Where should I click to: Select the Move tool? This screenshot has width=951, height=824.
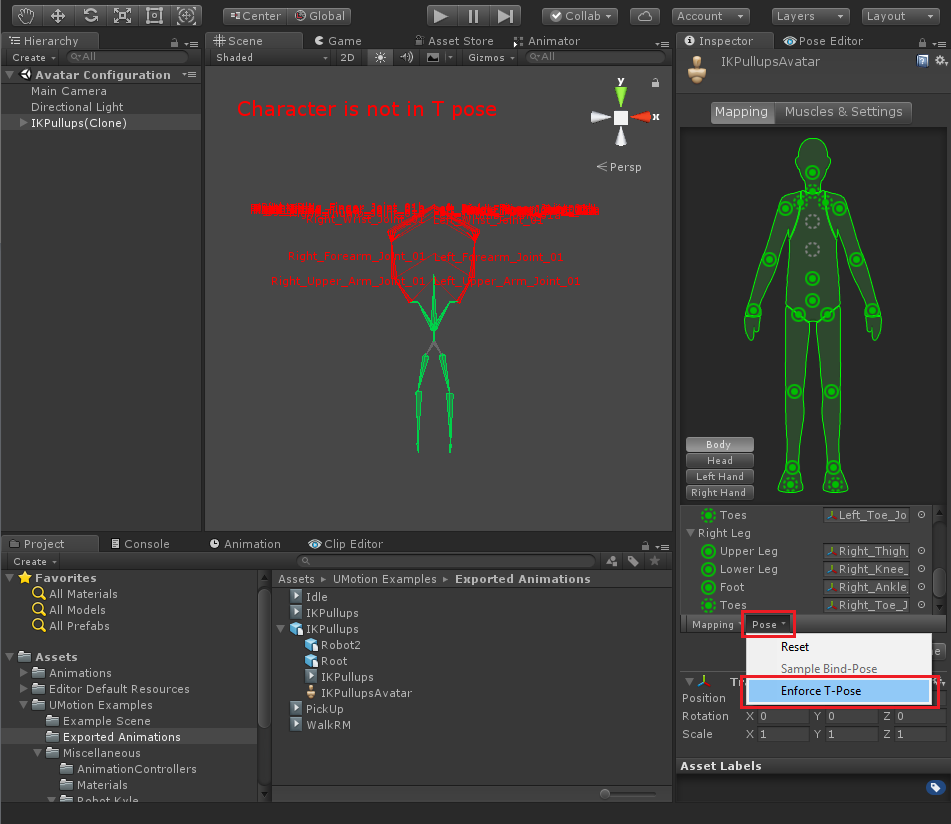pos(58,16)
